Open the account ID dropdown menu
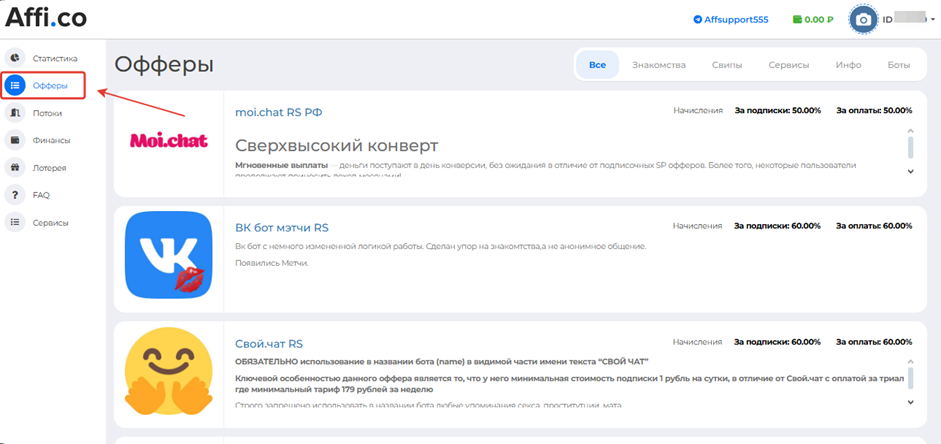Viewport: 941px width, 444px height. coord(908,20)
